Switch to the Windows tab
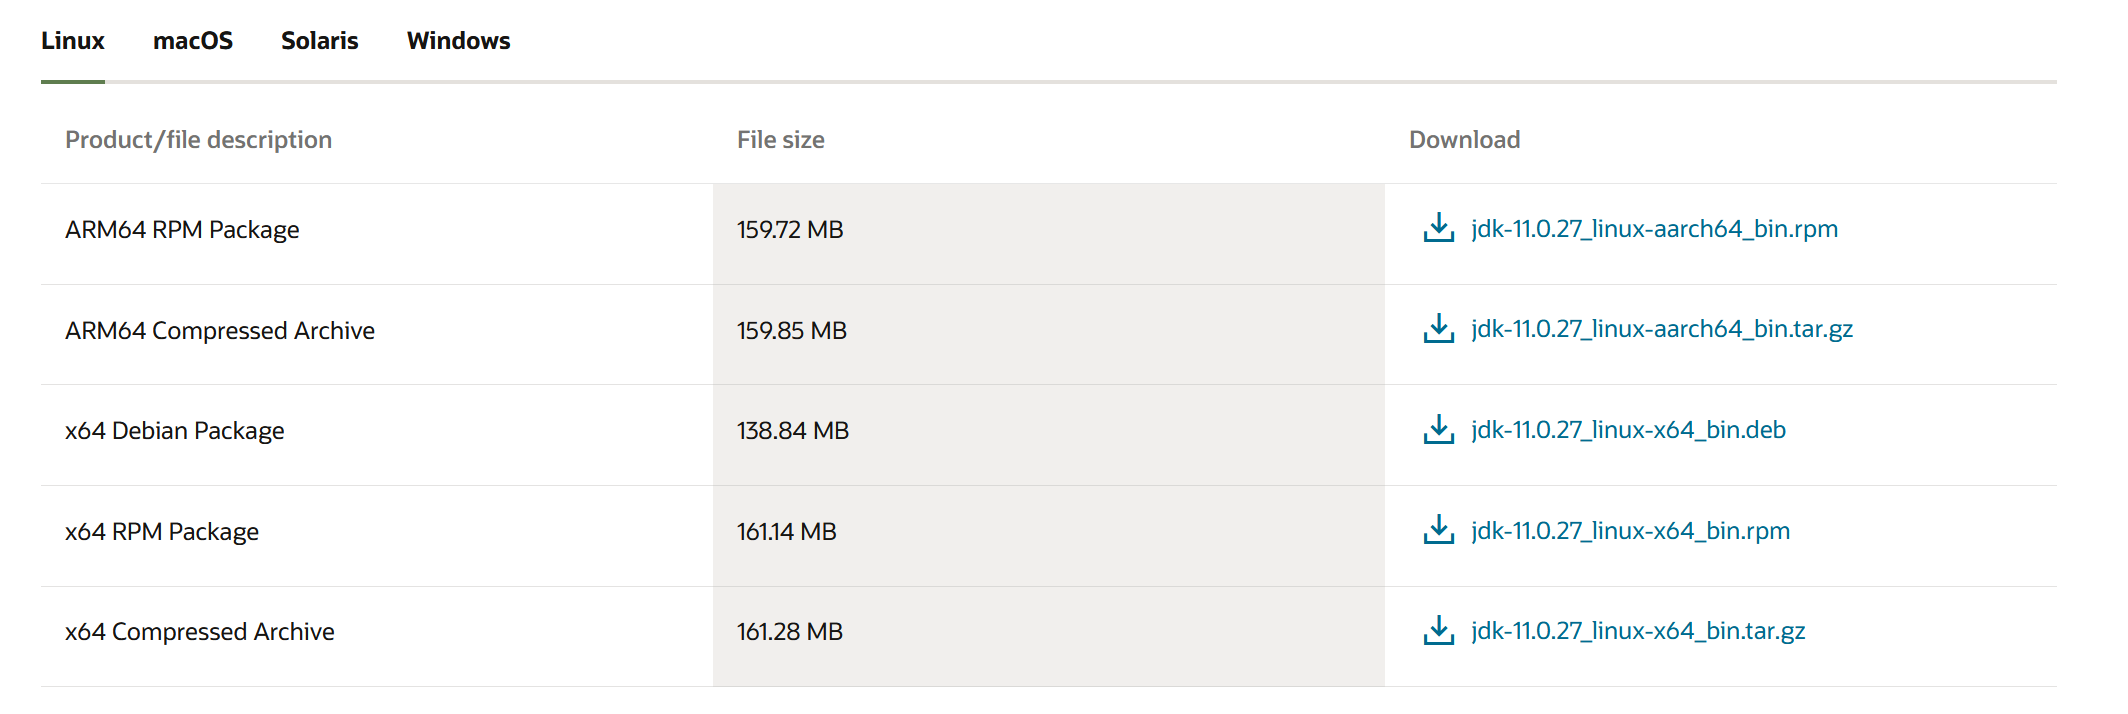Viewport: 2128px width, 714px height. (458, 41)
